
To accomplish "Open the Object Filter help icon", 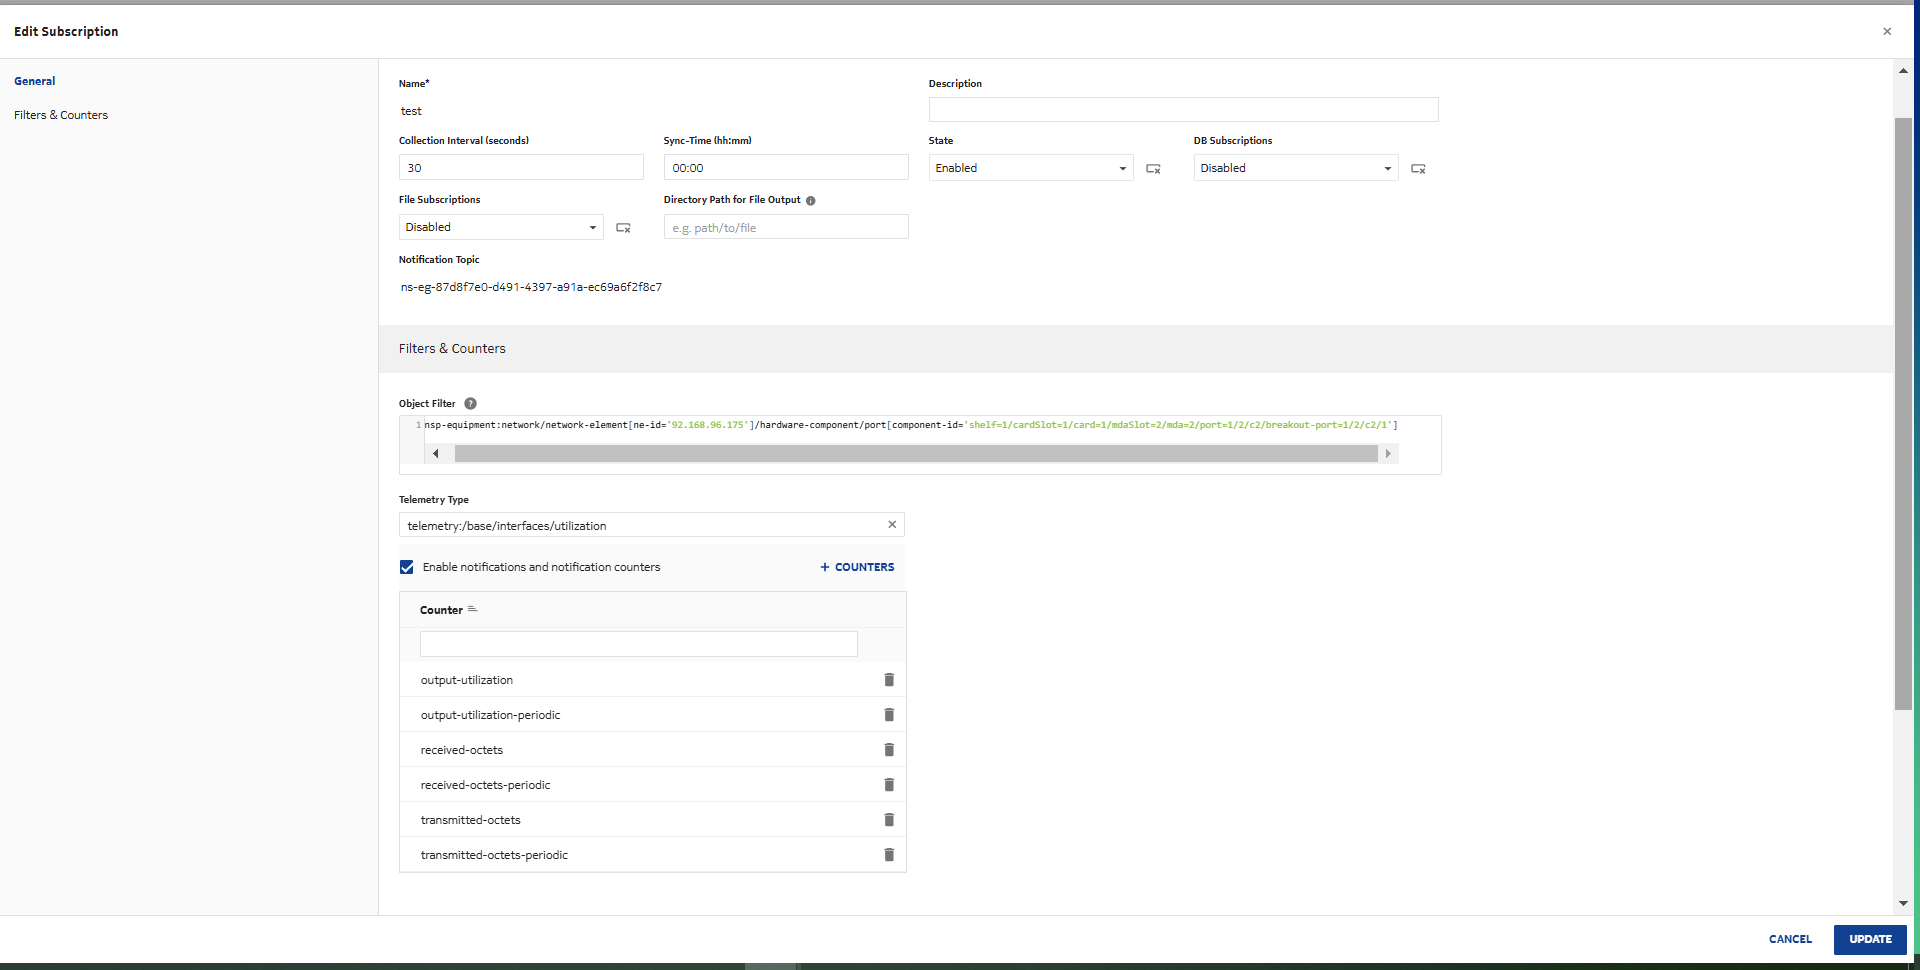I will tap(470, 404).
